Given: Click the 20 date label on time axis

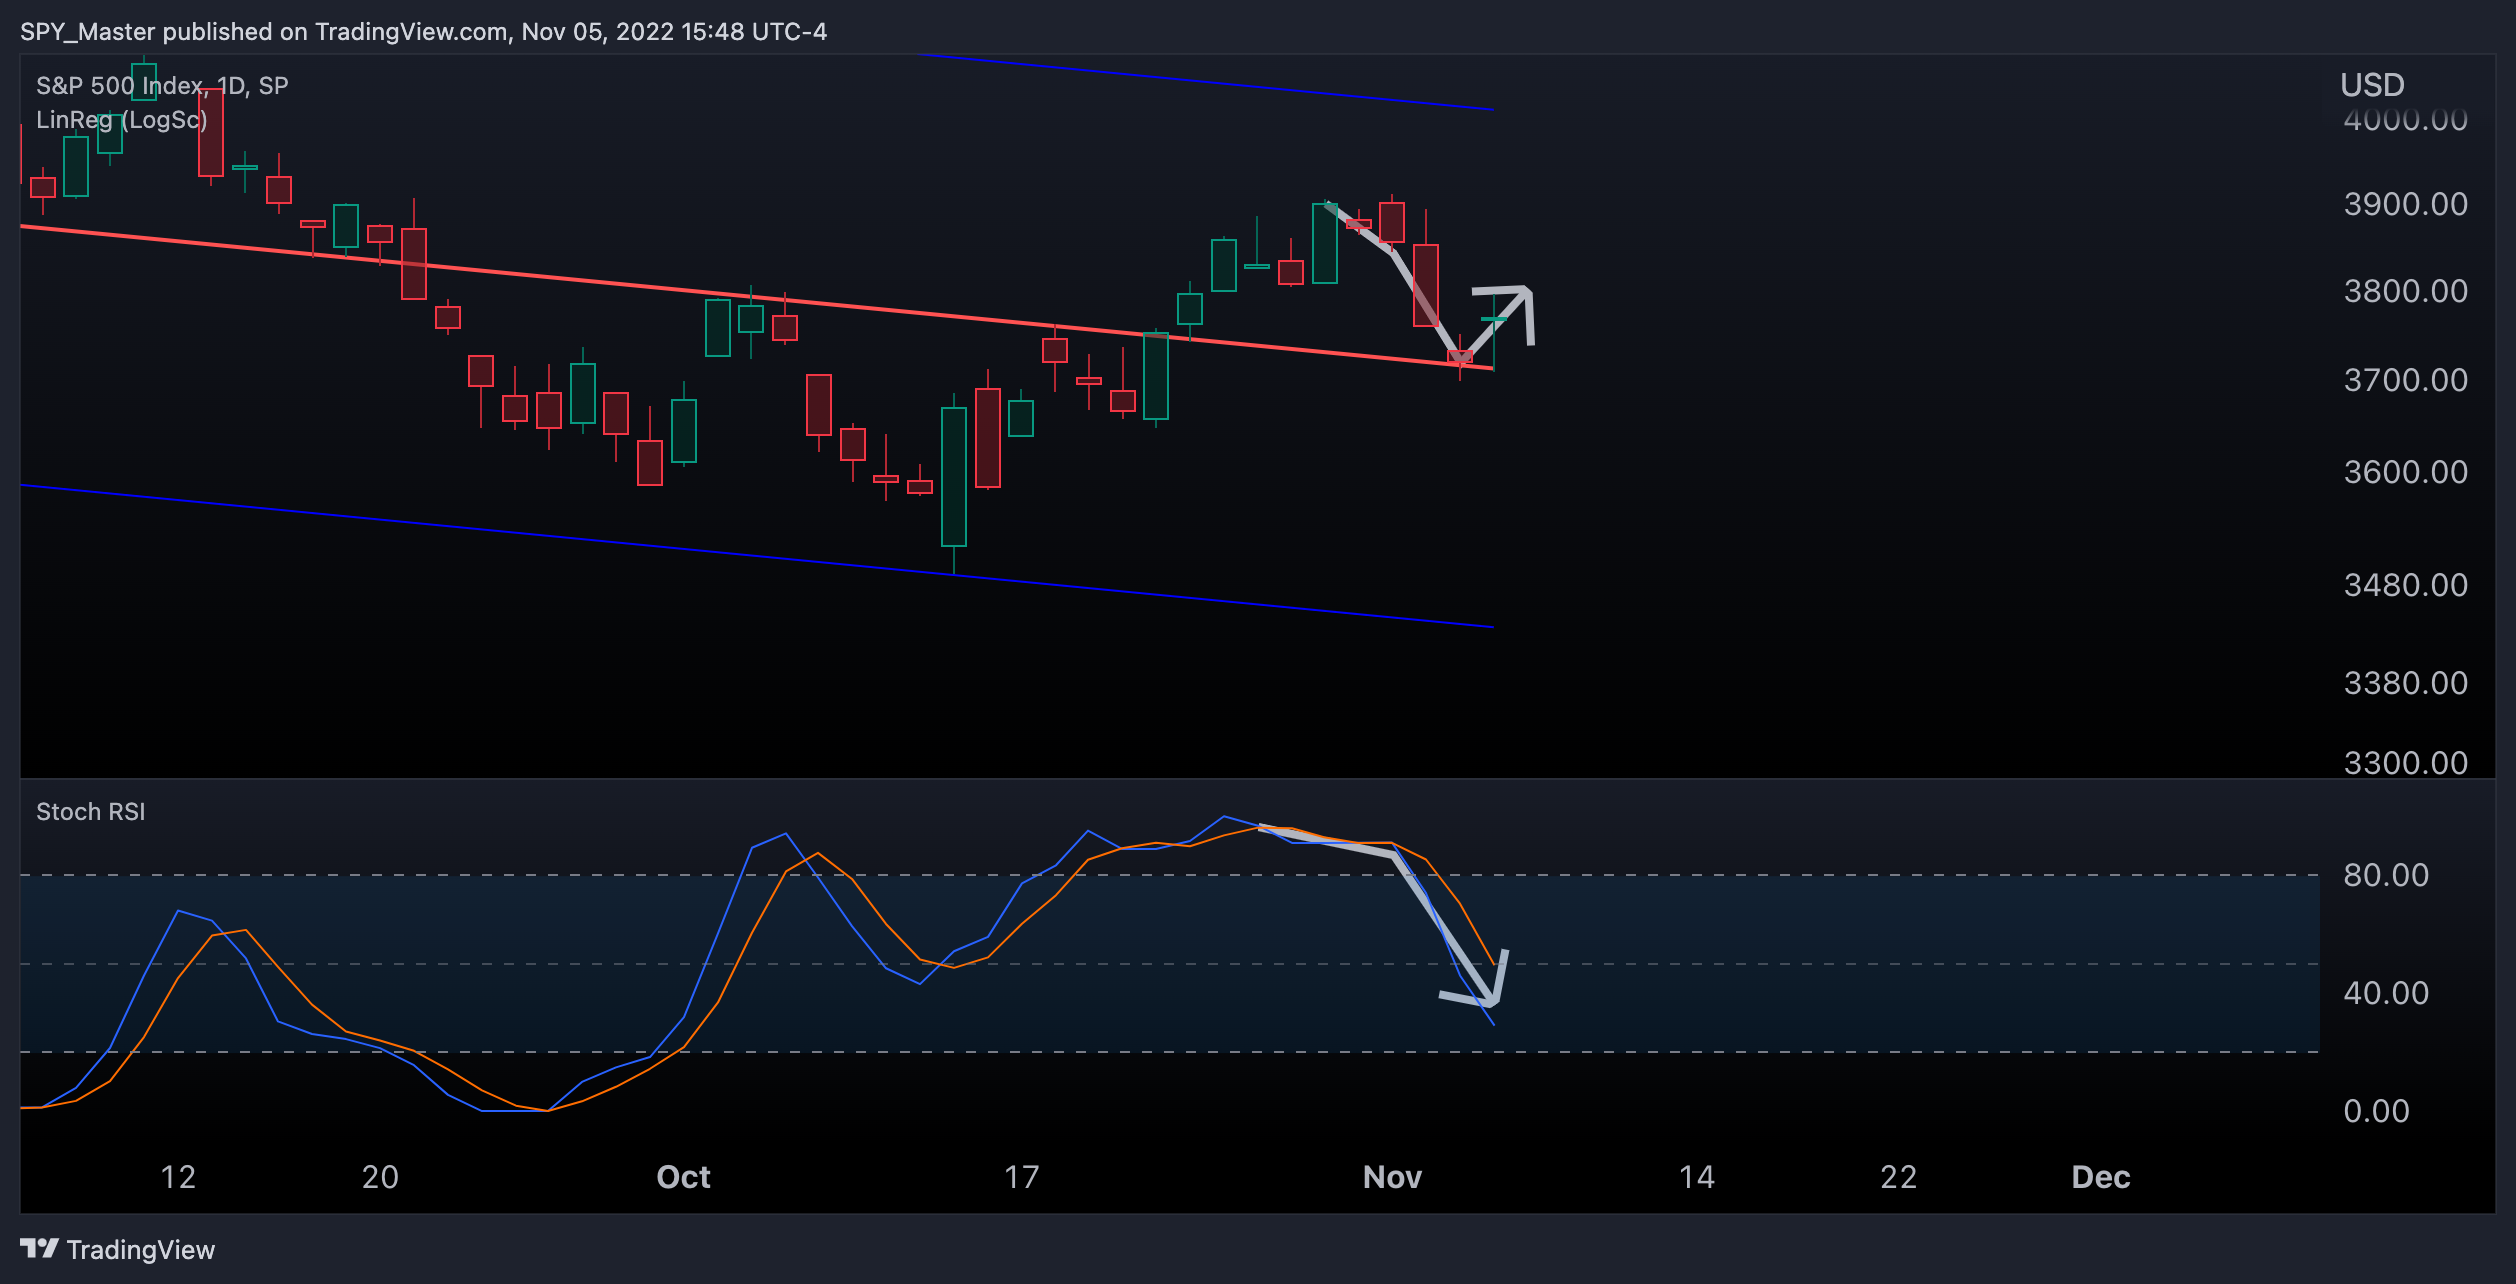Looking at the screenshot, I should point(380,1177).
